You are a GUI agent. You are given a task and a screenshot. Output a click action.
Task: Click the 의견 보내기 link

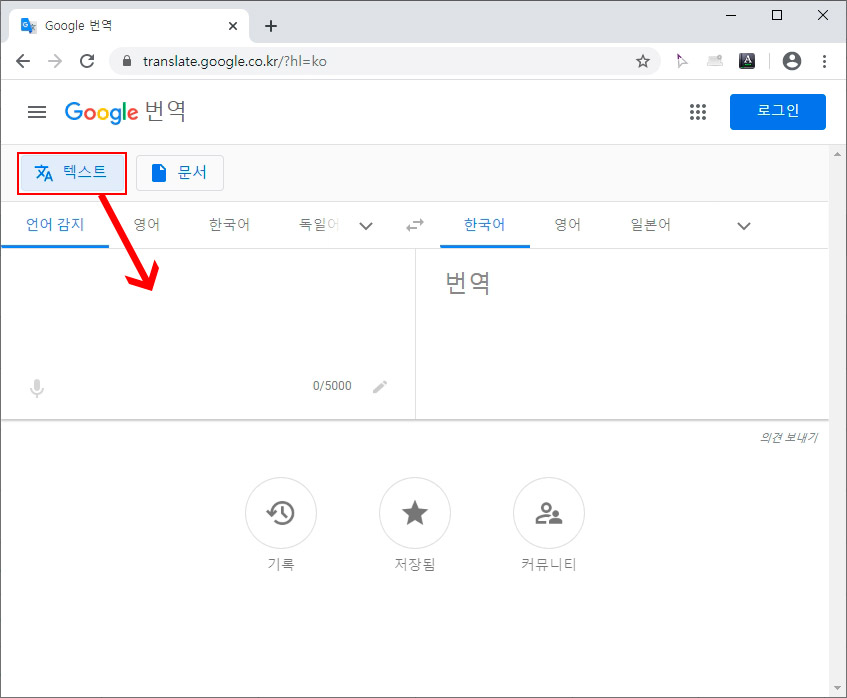click(x=789, y=438)
